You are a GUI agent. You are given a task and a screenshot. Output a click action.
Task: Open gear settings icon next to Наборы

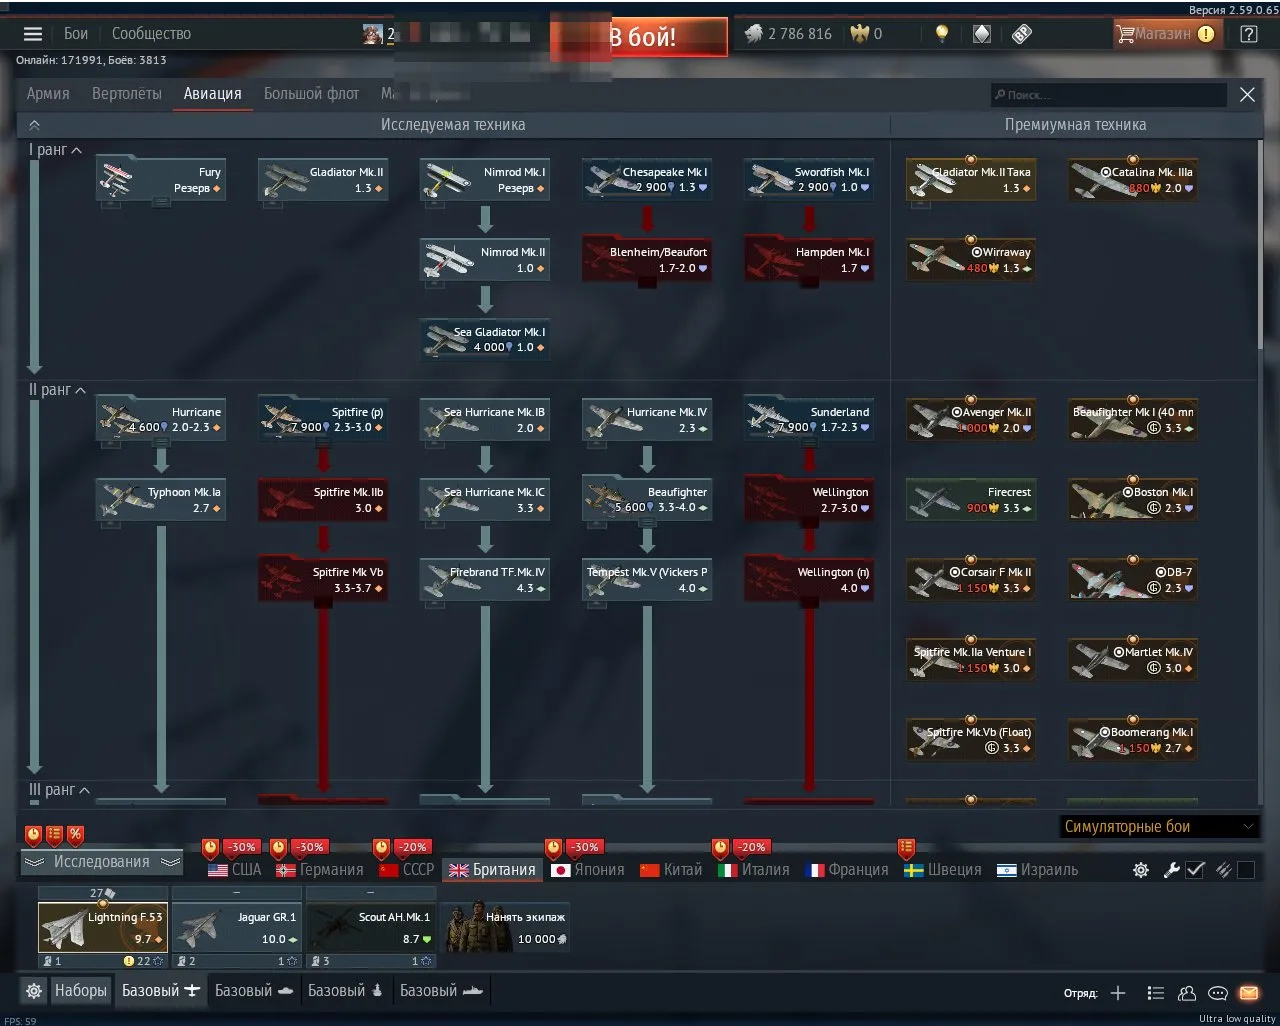[34, 991]
